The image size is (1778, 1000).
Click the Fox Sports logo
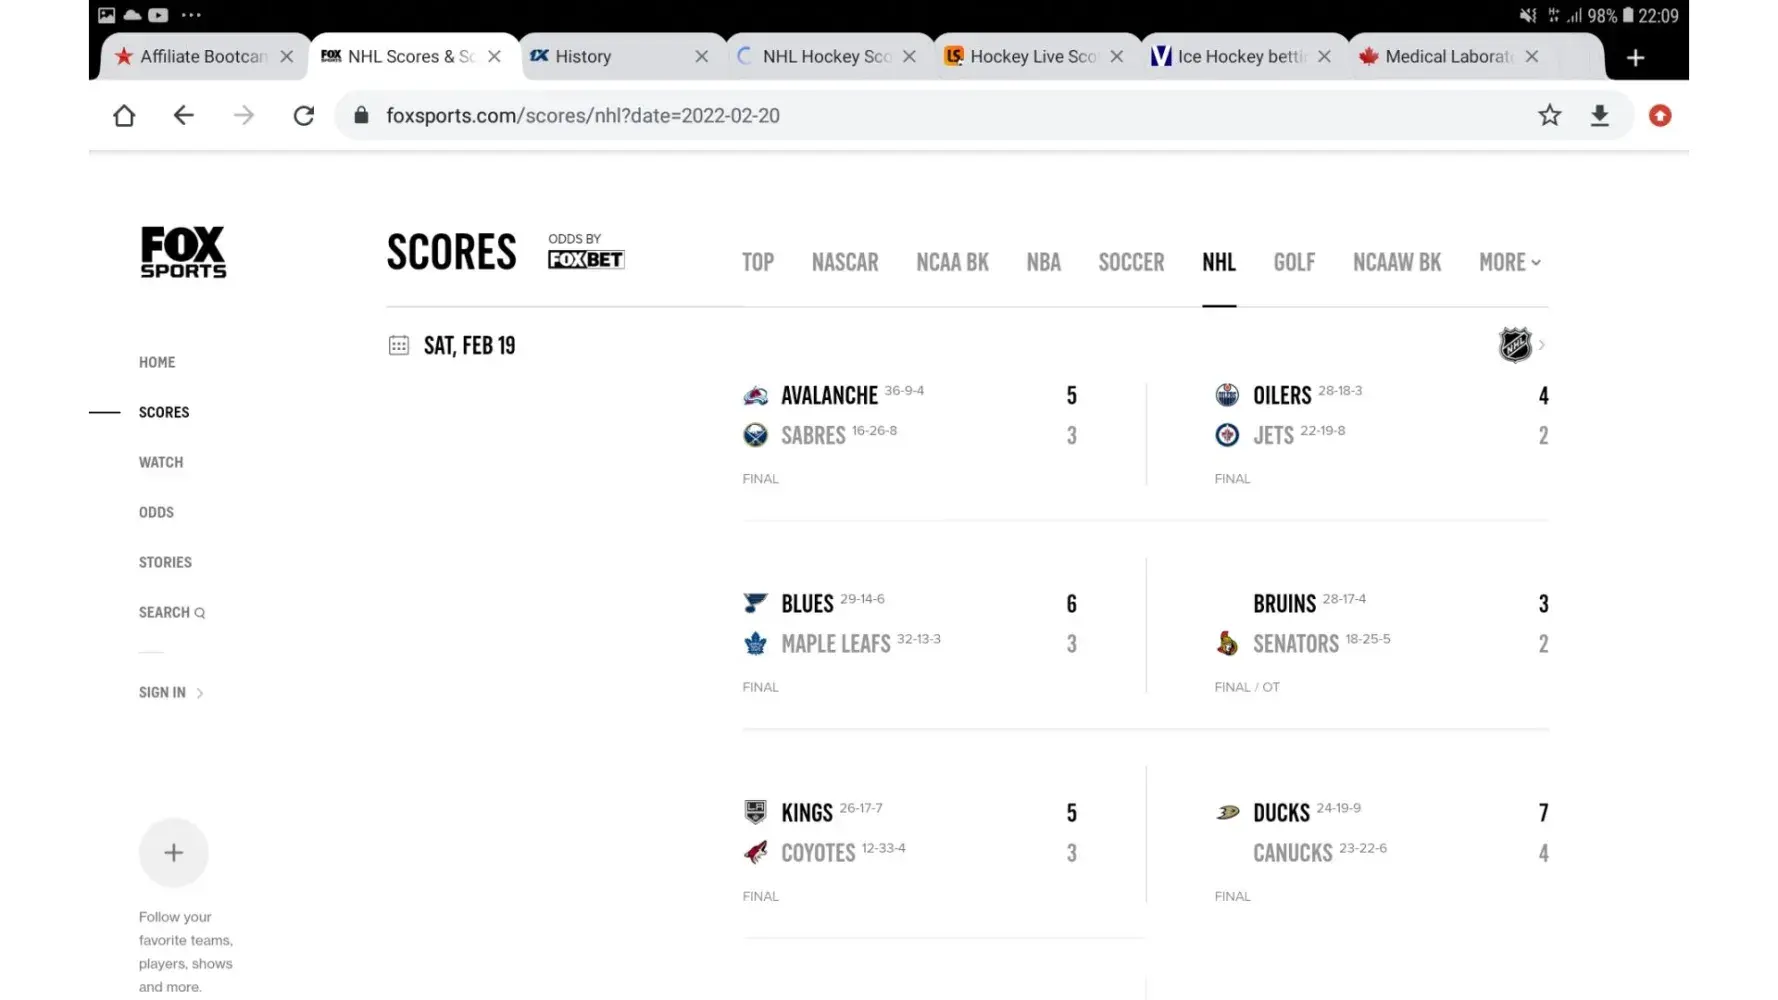pos(183,252)
